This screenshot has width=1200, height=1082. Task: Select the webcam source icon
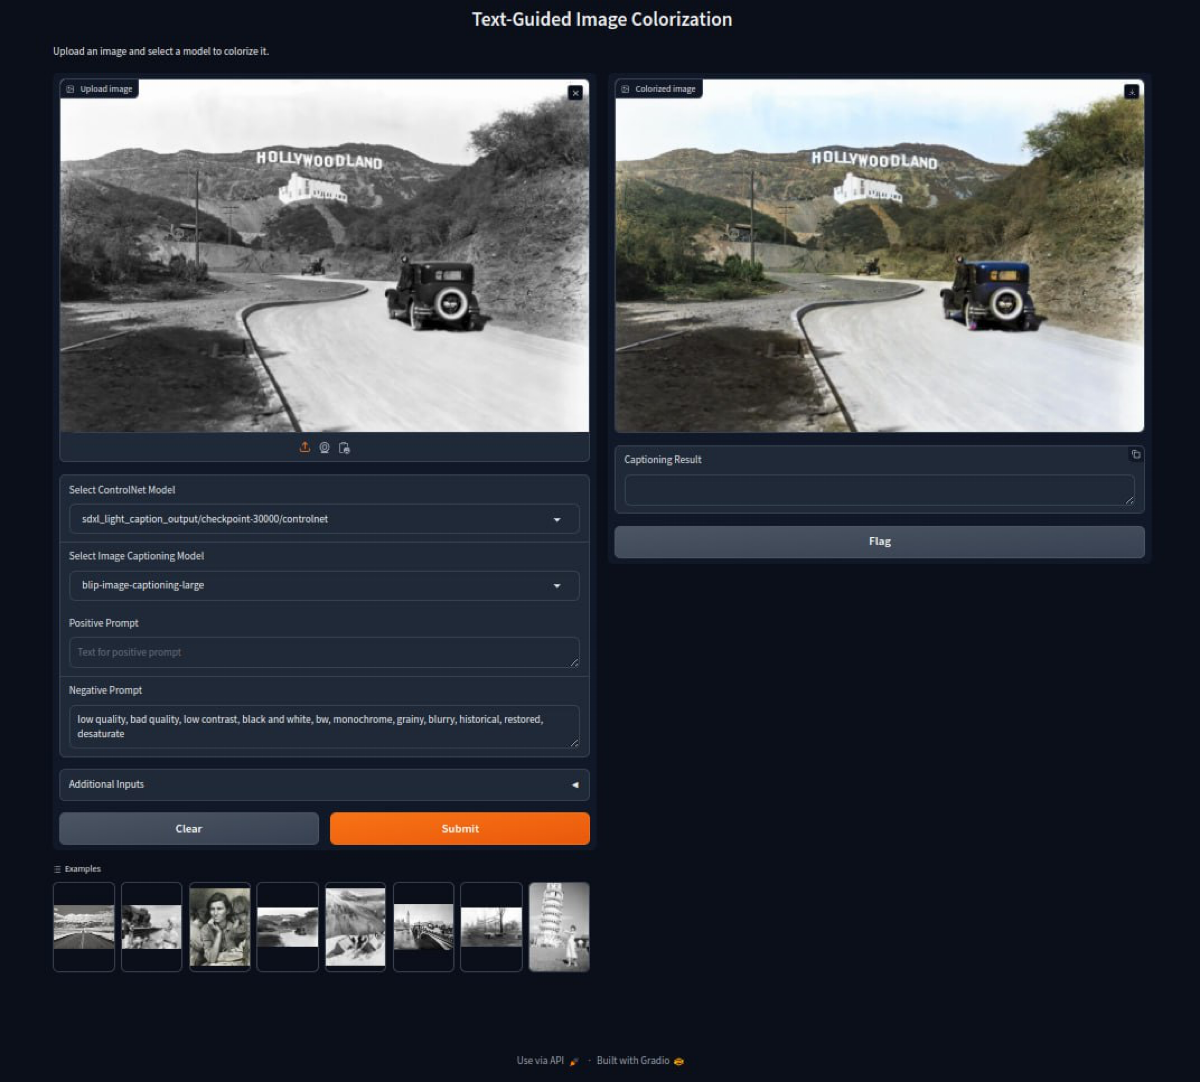click(x=325, y=448)
